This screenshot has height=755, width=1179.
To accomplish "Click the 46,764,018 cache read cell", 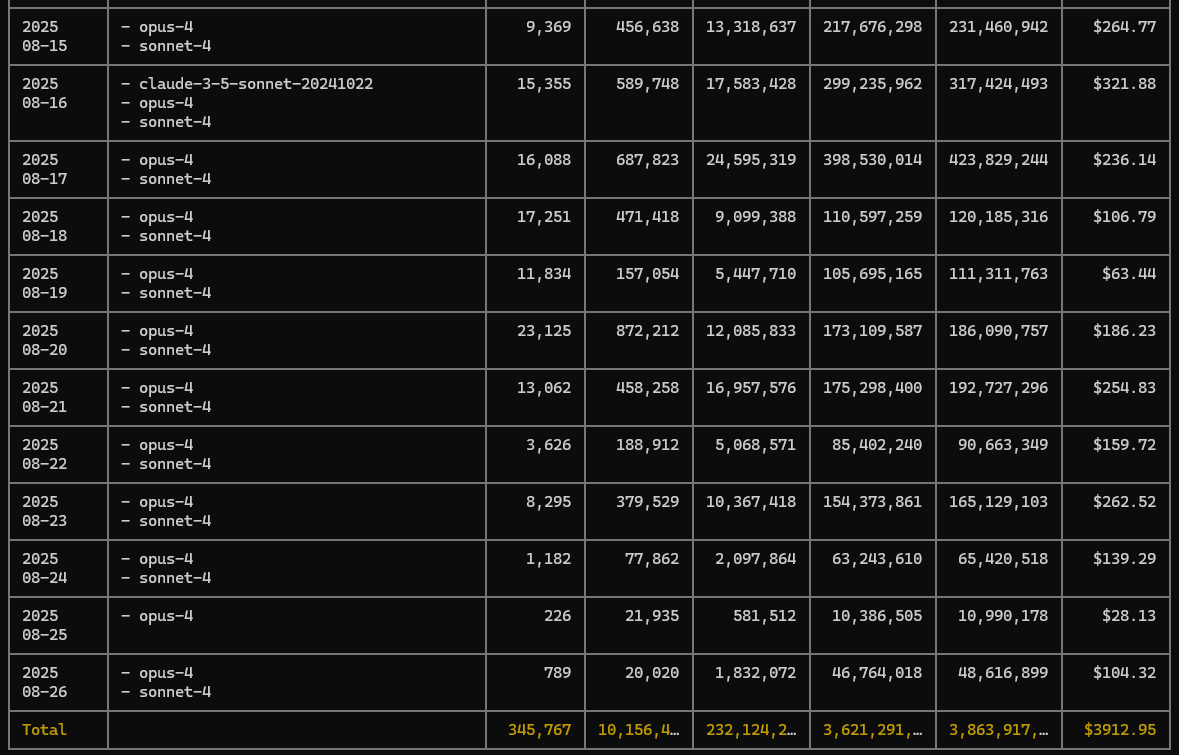I will [x=877, y=673].
